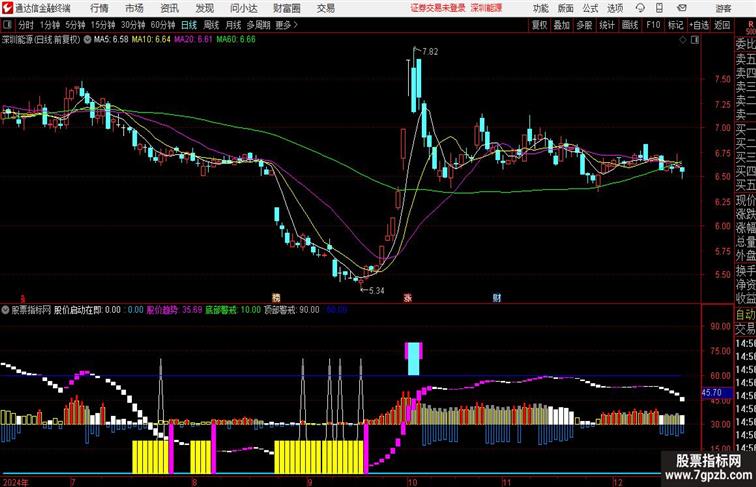
Task: Click the 通达信金融终端 logo icon
Action: [x=7, y=8]
